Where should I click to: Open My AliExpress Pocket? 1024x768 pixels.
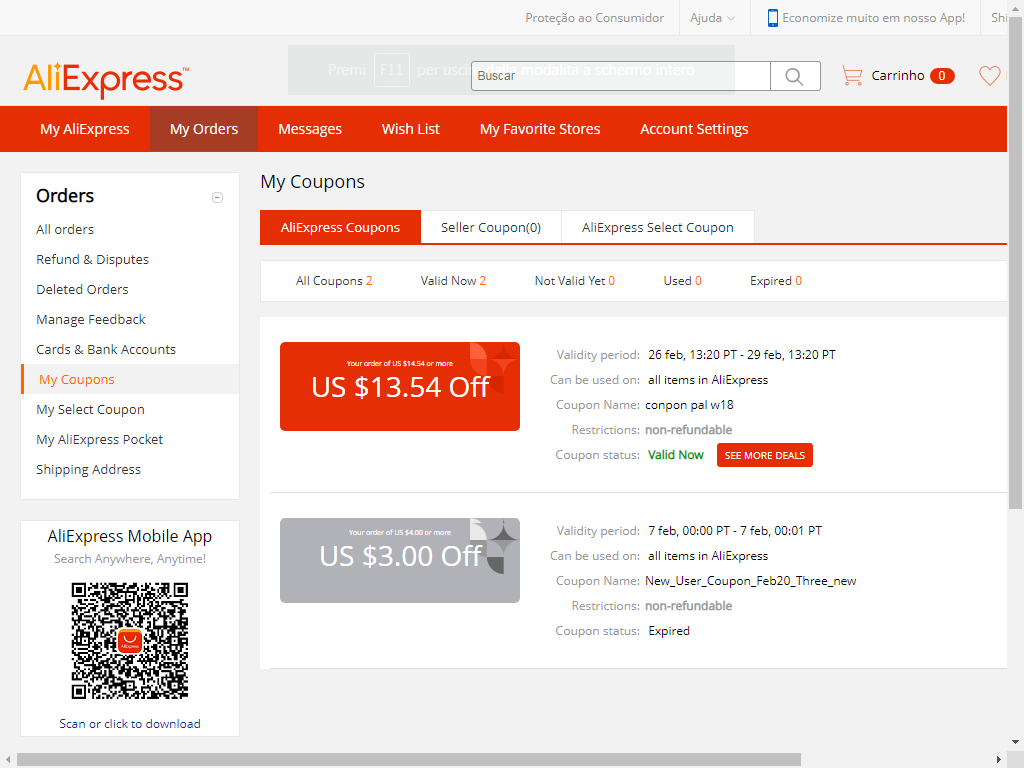(x=99, y=440)
